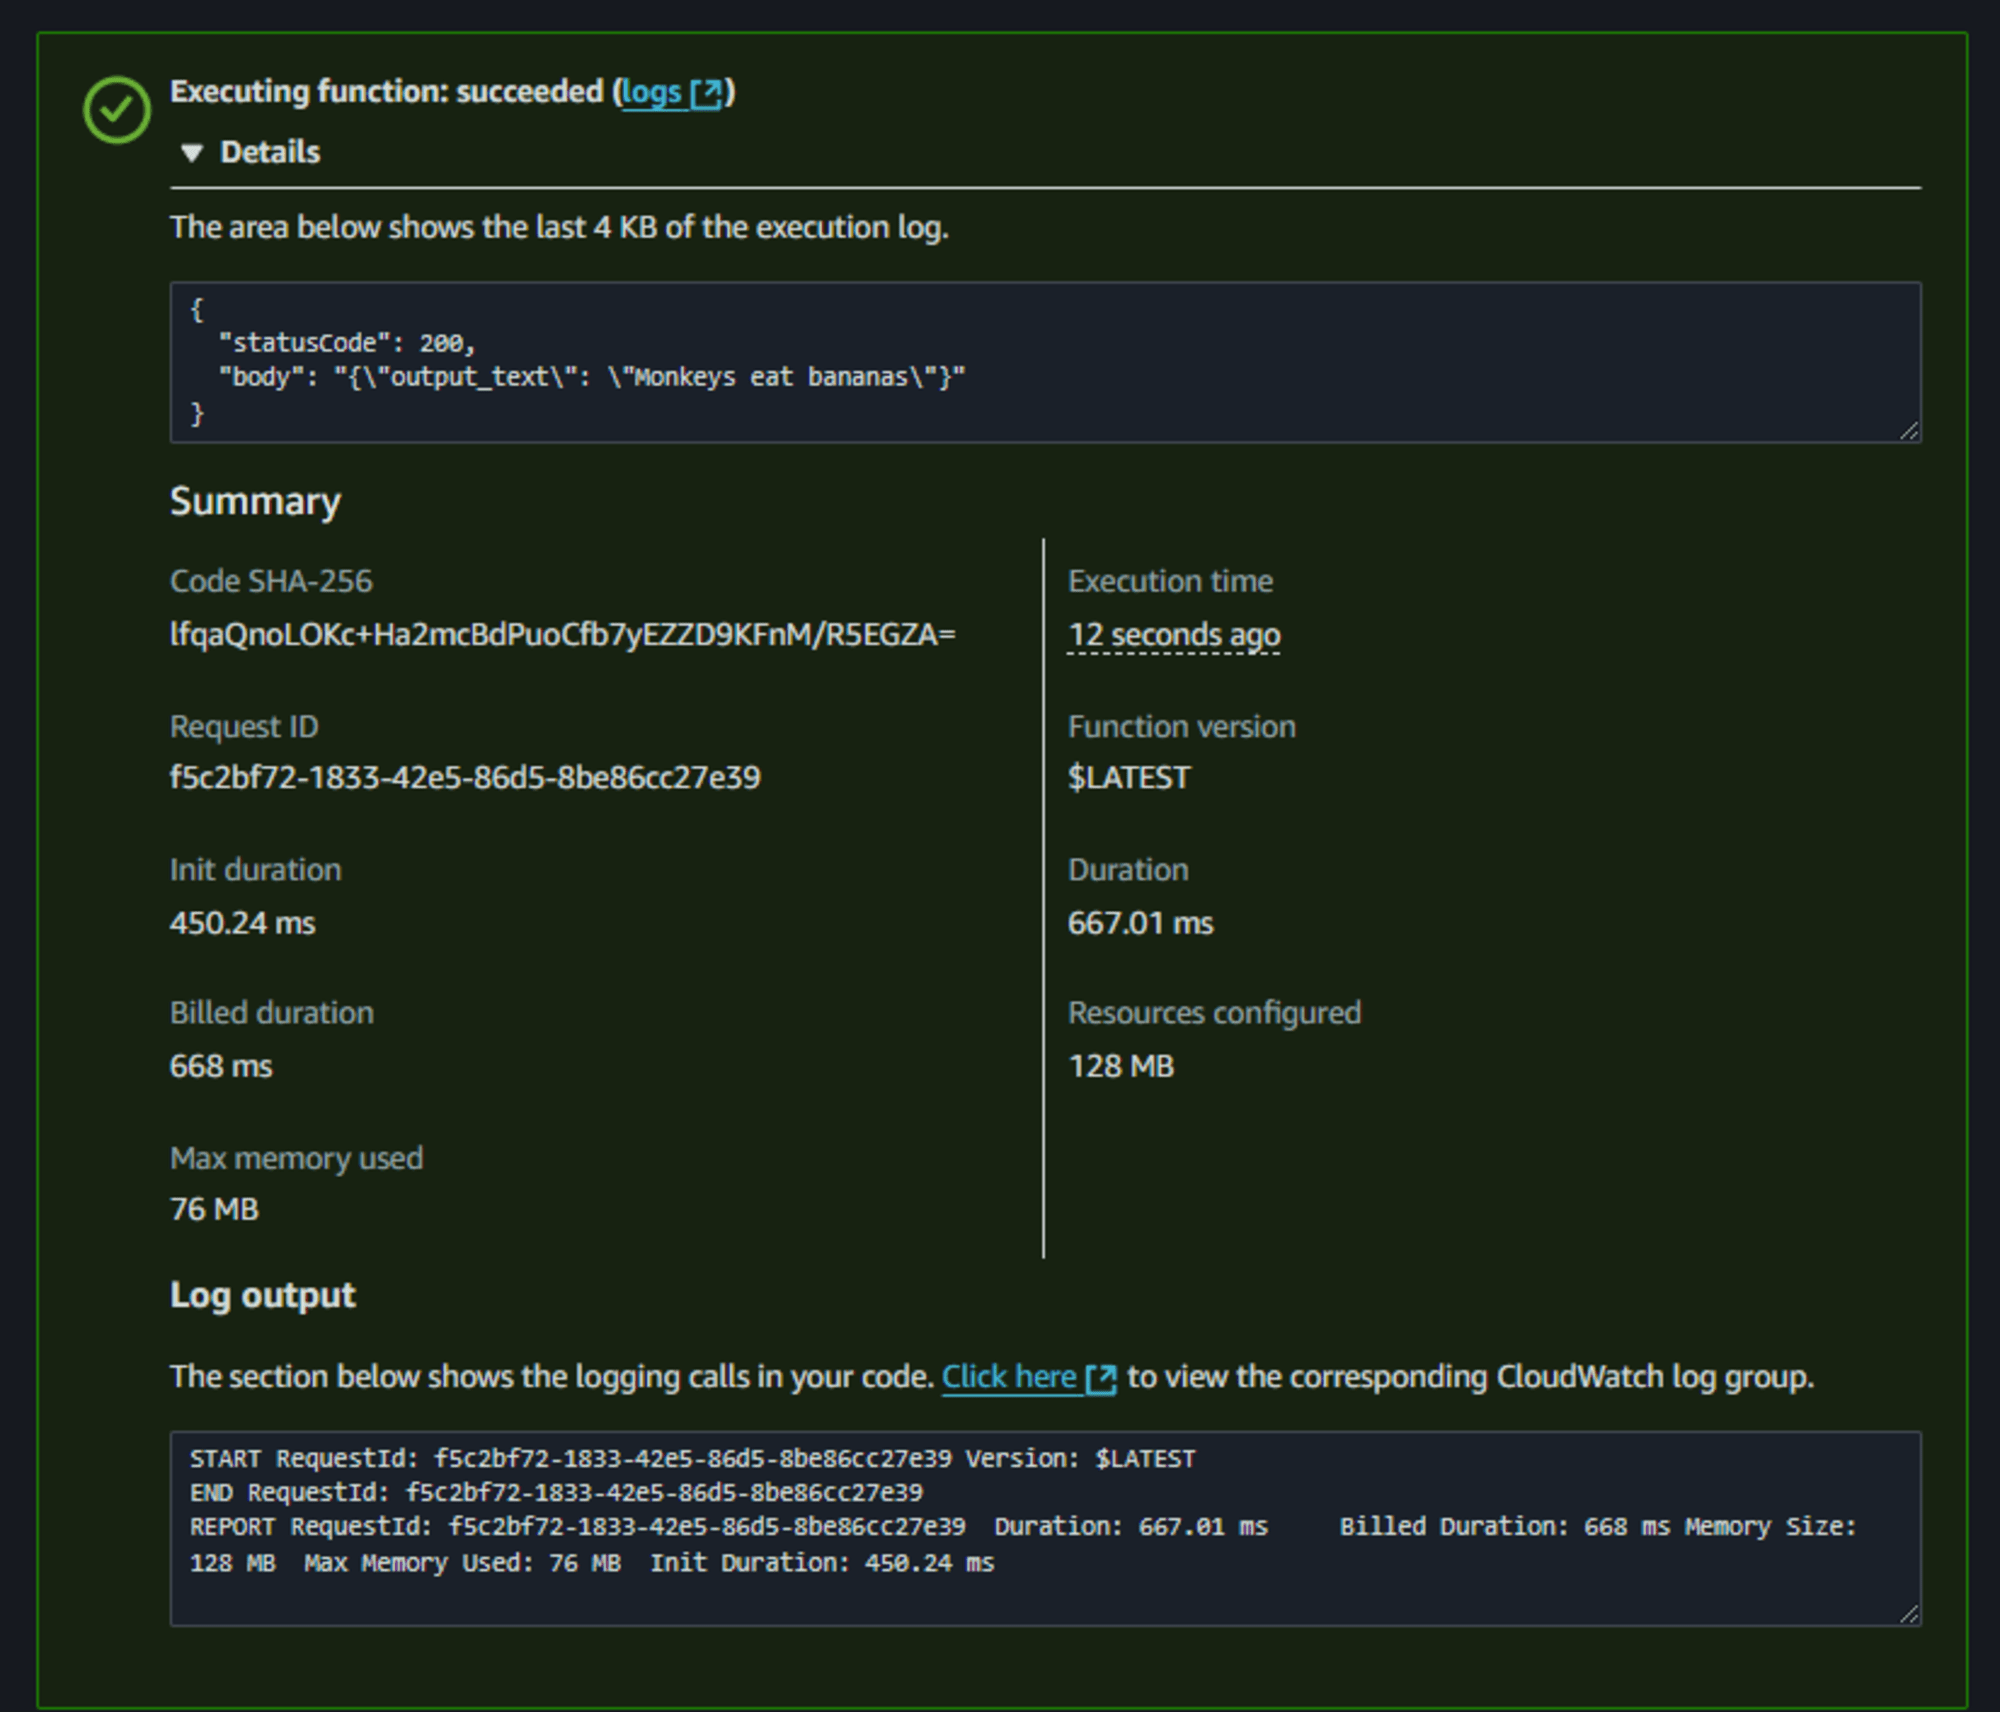Viewport: 2000px width, 1712px height.
Task: Click the Request ID label
Action: pos(244,727)
